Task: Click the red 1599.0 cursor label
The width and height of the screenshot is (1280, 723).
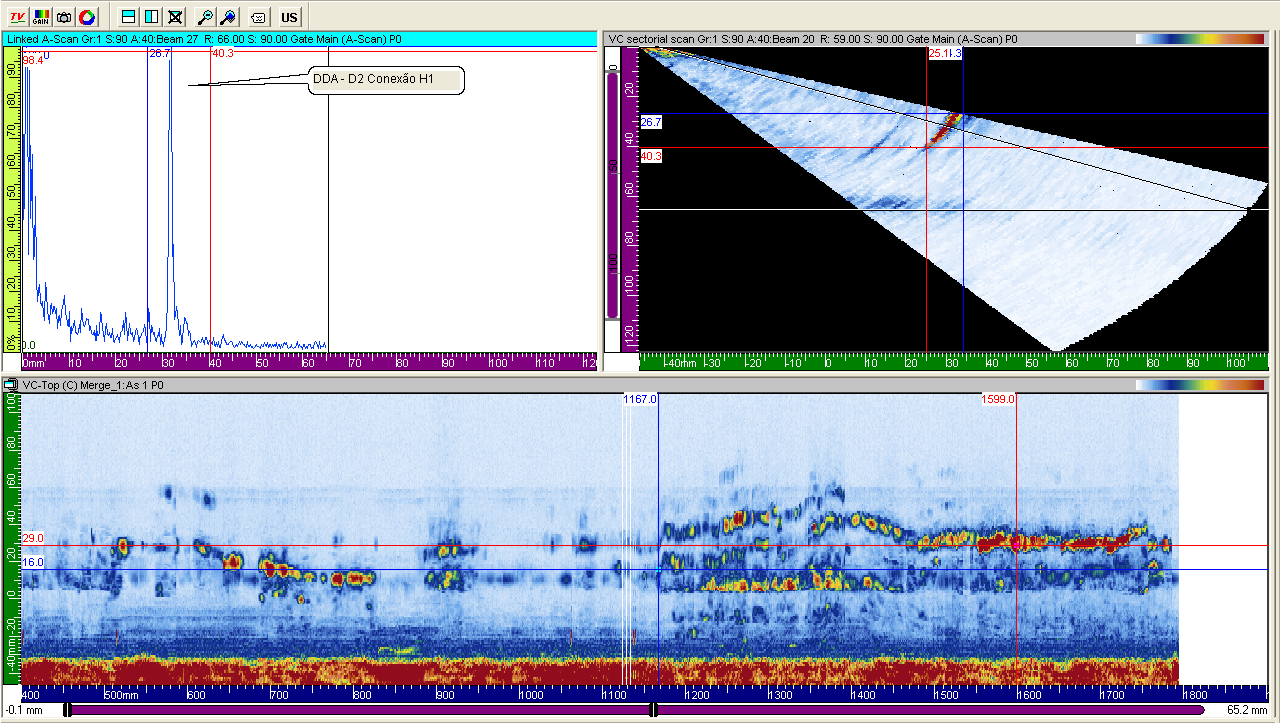Action: (998, 399)
